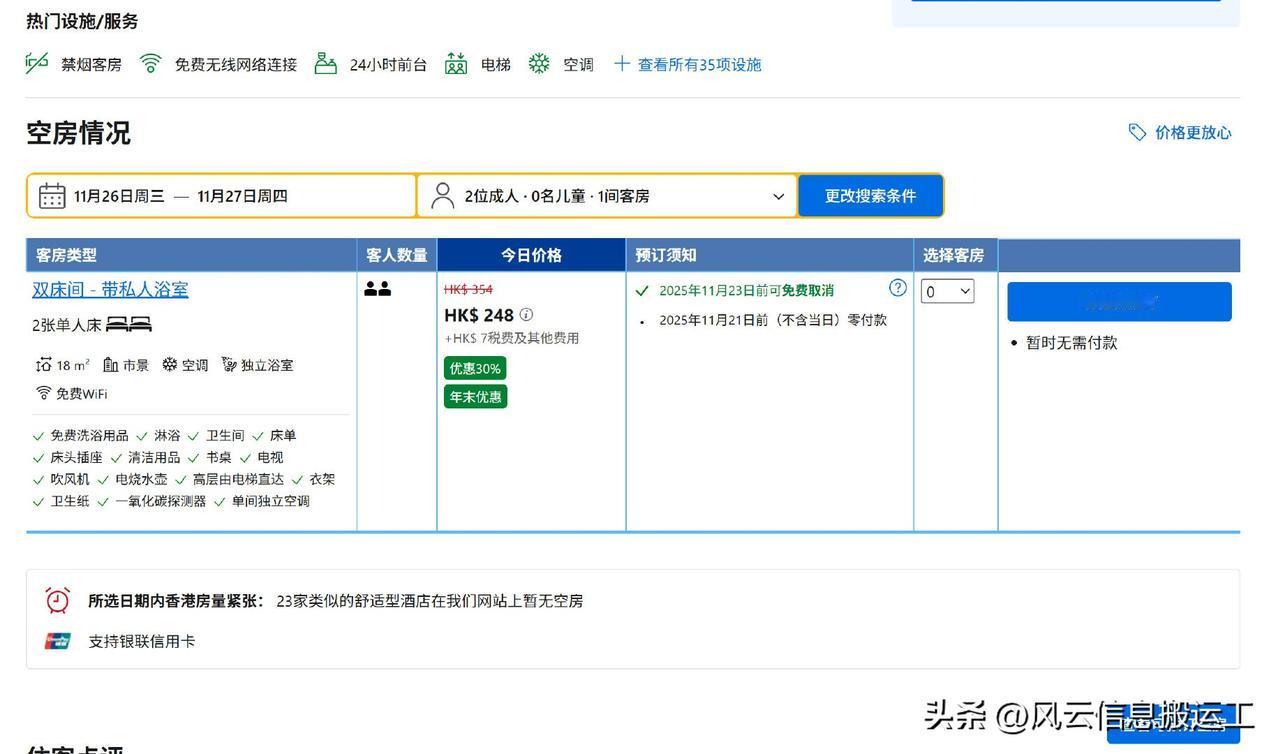Click the price tag icon near 价格更放心
The height and width of the screenshot is (754, 1278).
click(x=1137, y=132)
